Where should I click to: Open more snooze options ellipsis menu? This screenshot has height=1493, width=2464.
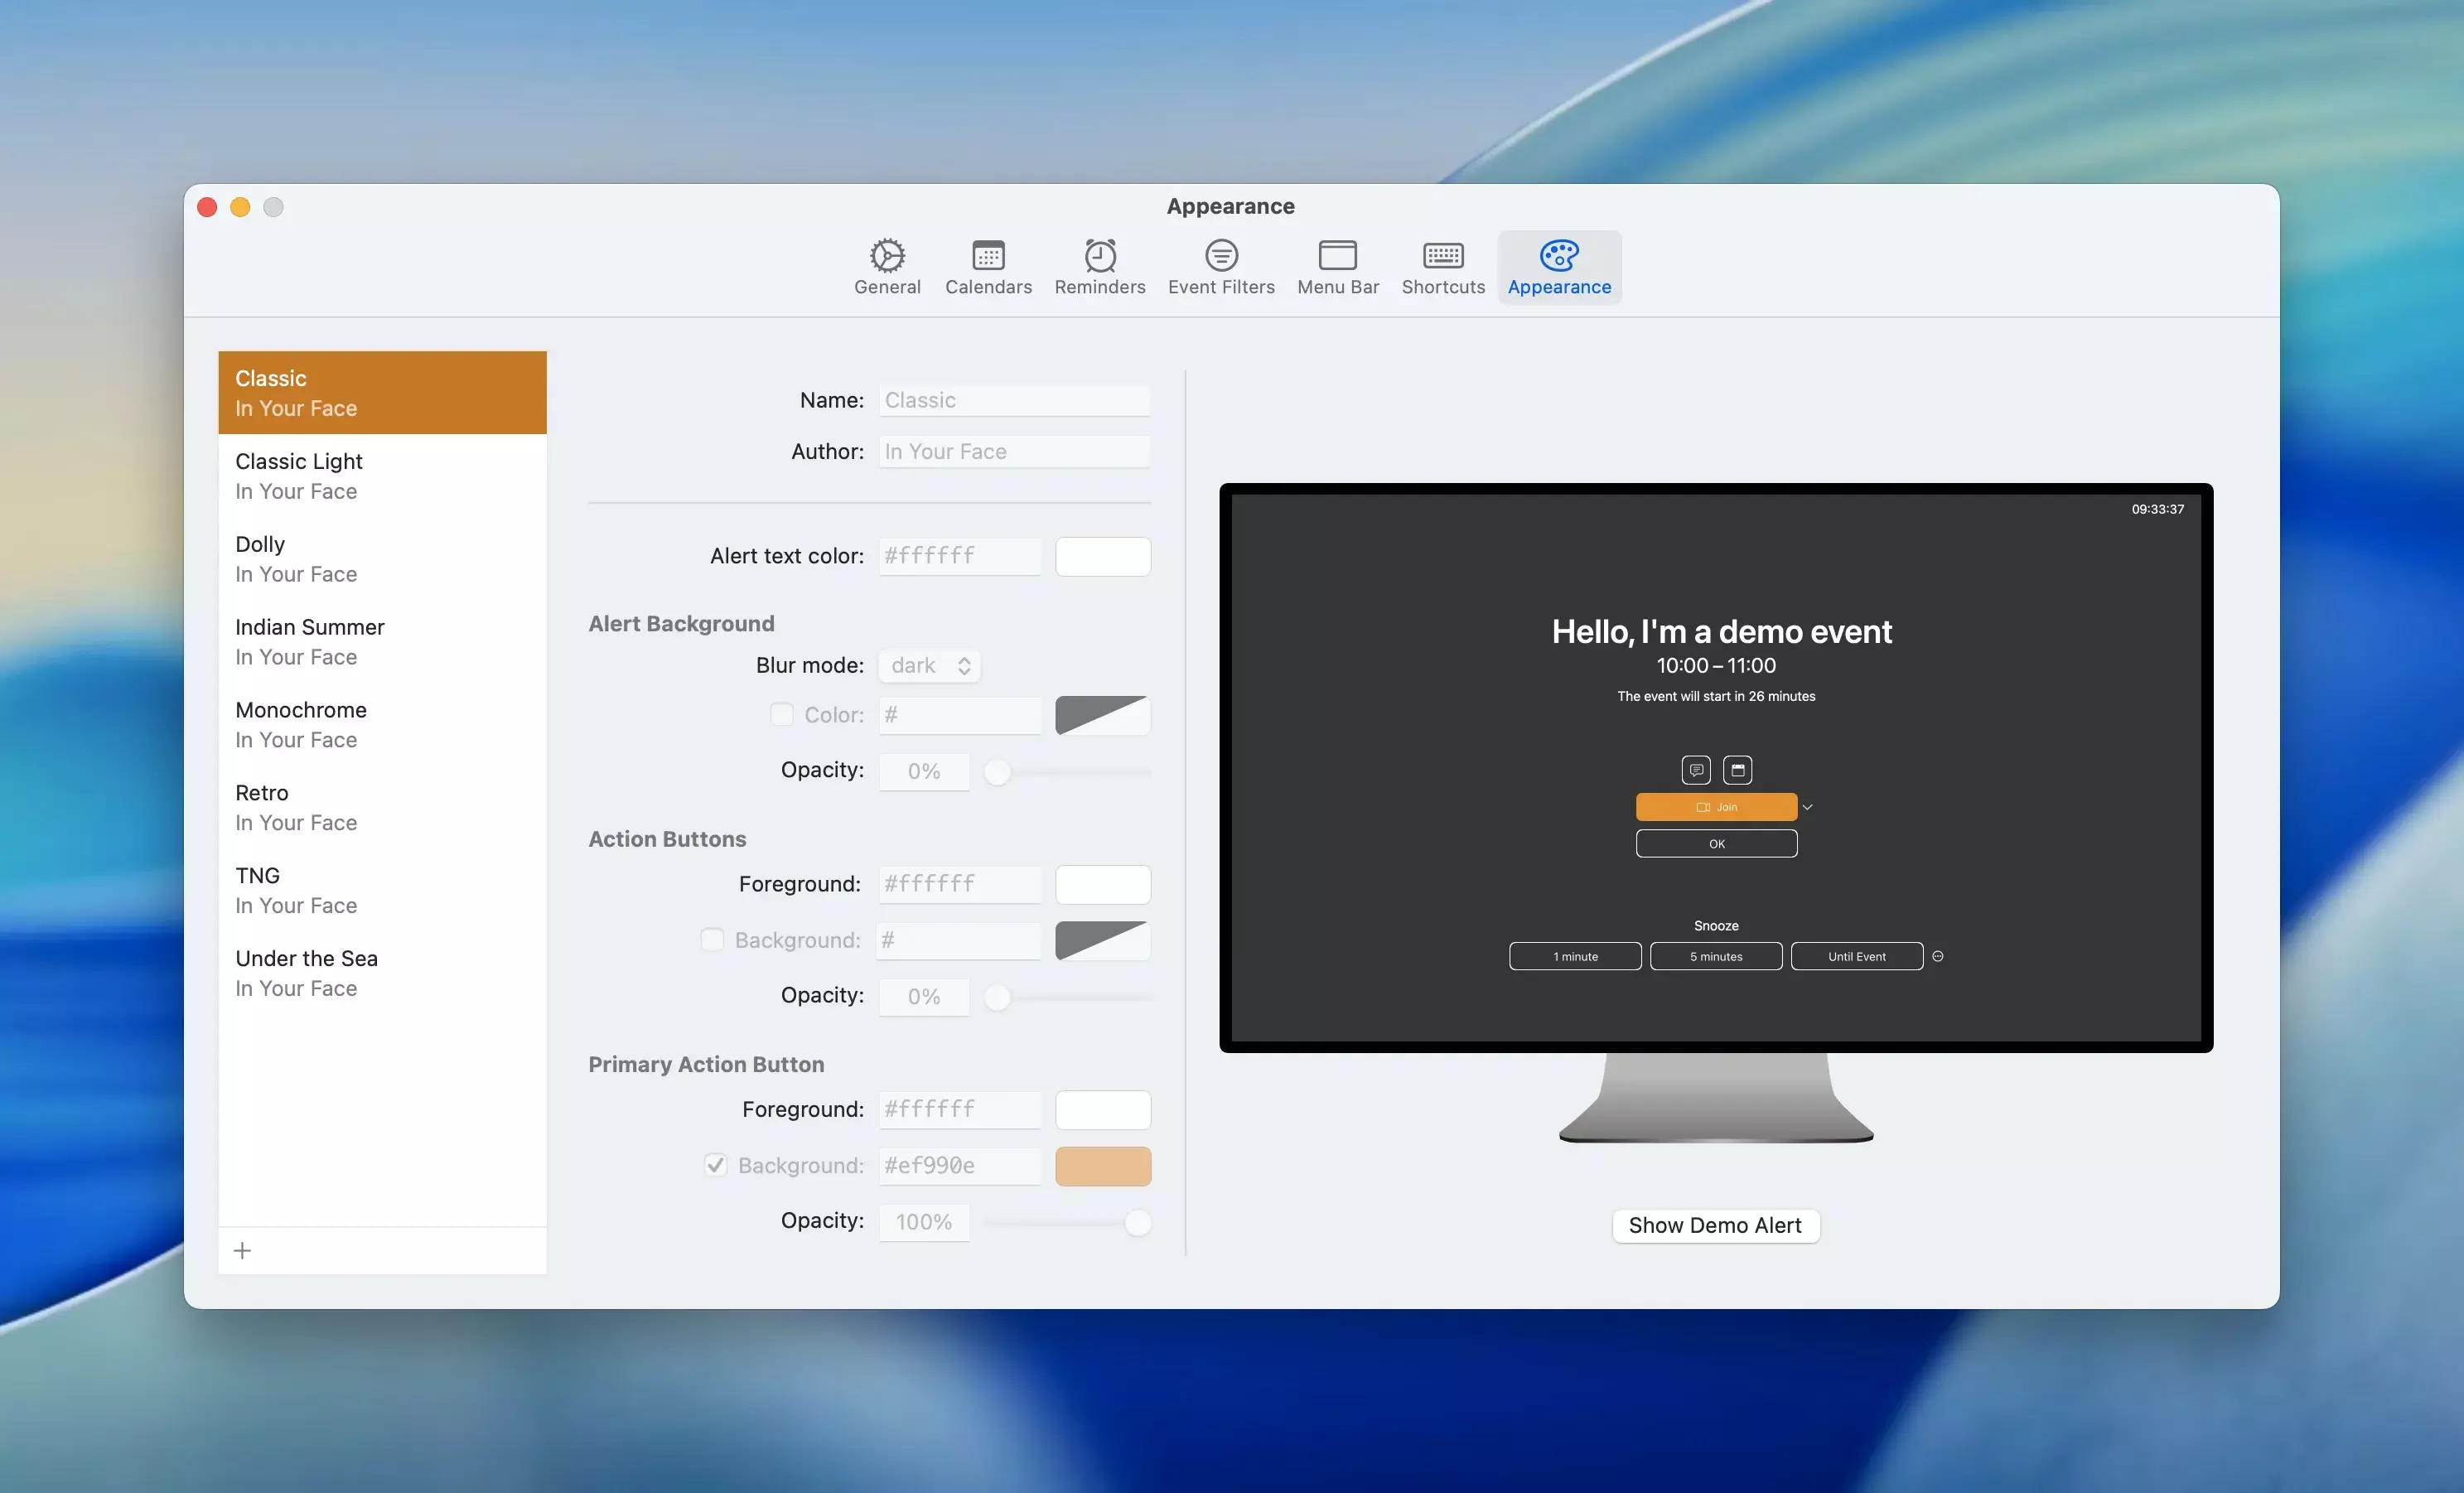click(1937, 956)
